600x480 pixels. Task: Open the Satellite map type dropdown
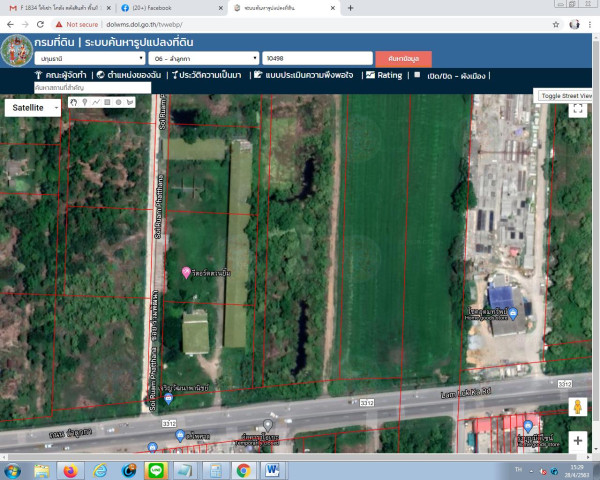coord(33,107)
